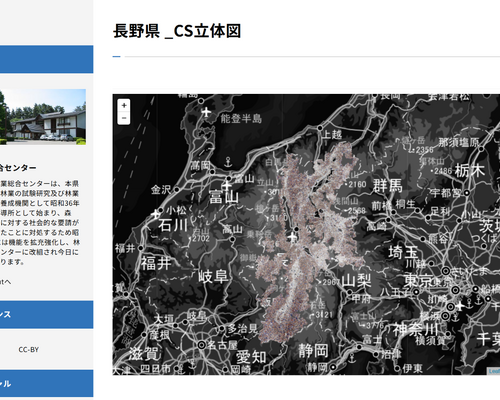Open the forestry center building photo
The image size is (500, 400).
pyautogui.click(x=43, y=117)
